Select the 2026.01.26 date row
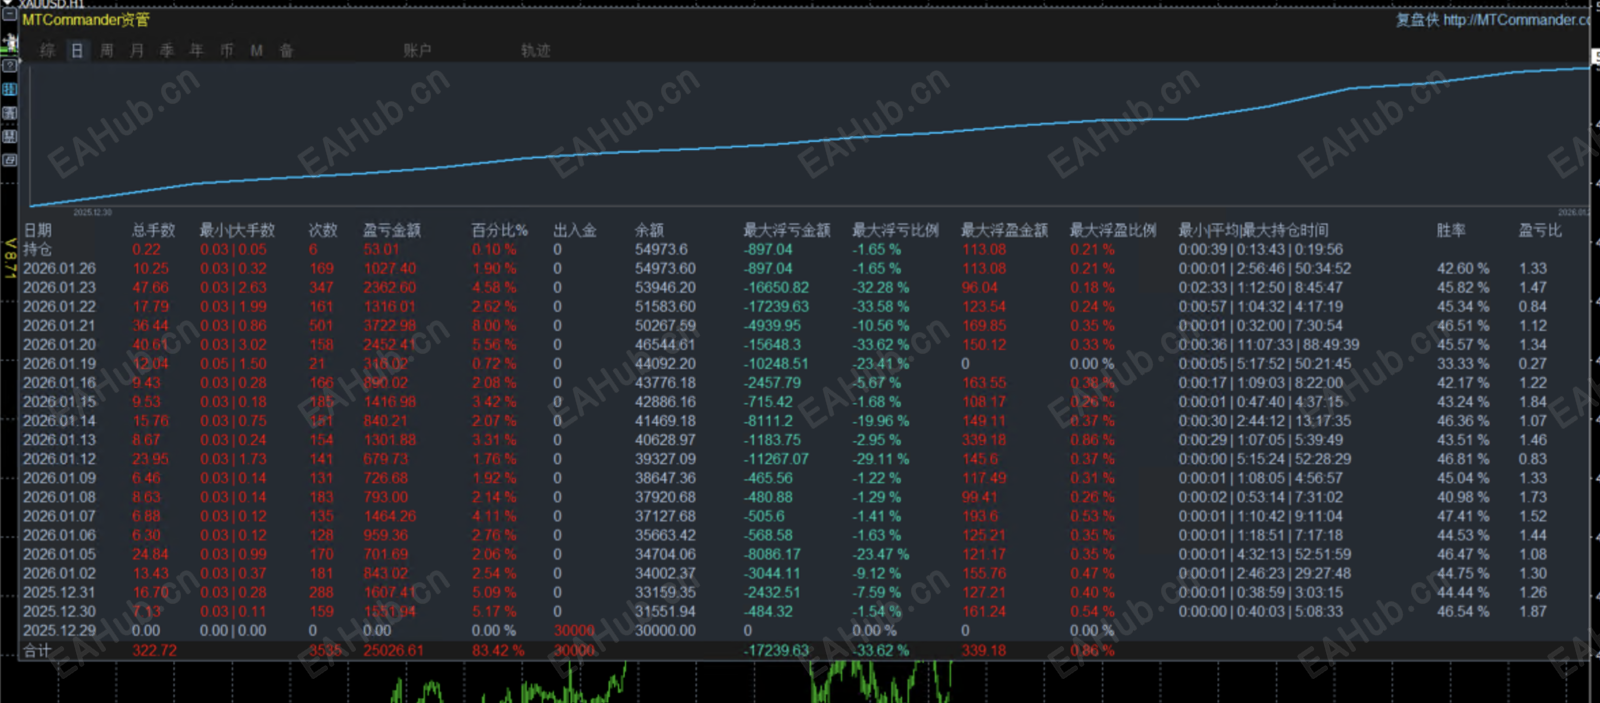Viewport: 1600px width, 703px height. tap(60, 268)
